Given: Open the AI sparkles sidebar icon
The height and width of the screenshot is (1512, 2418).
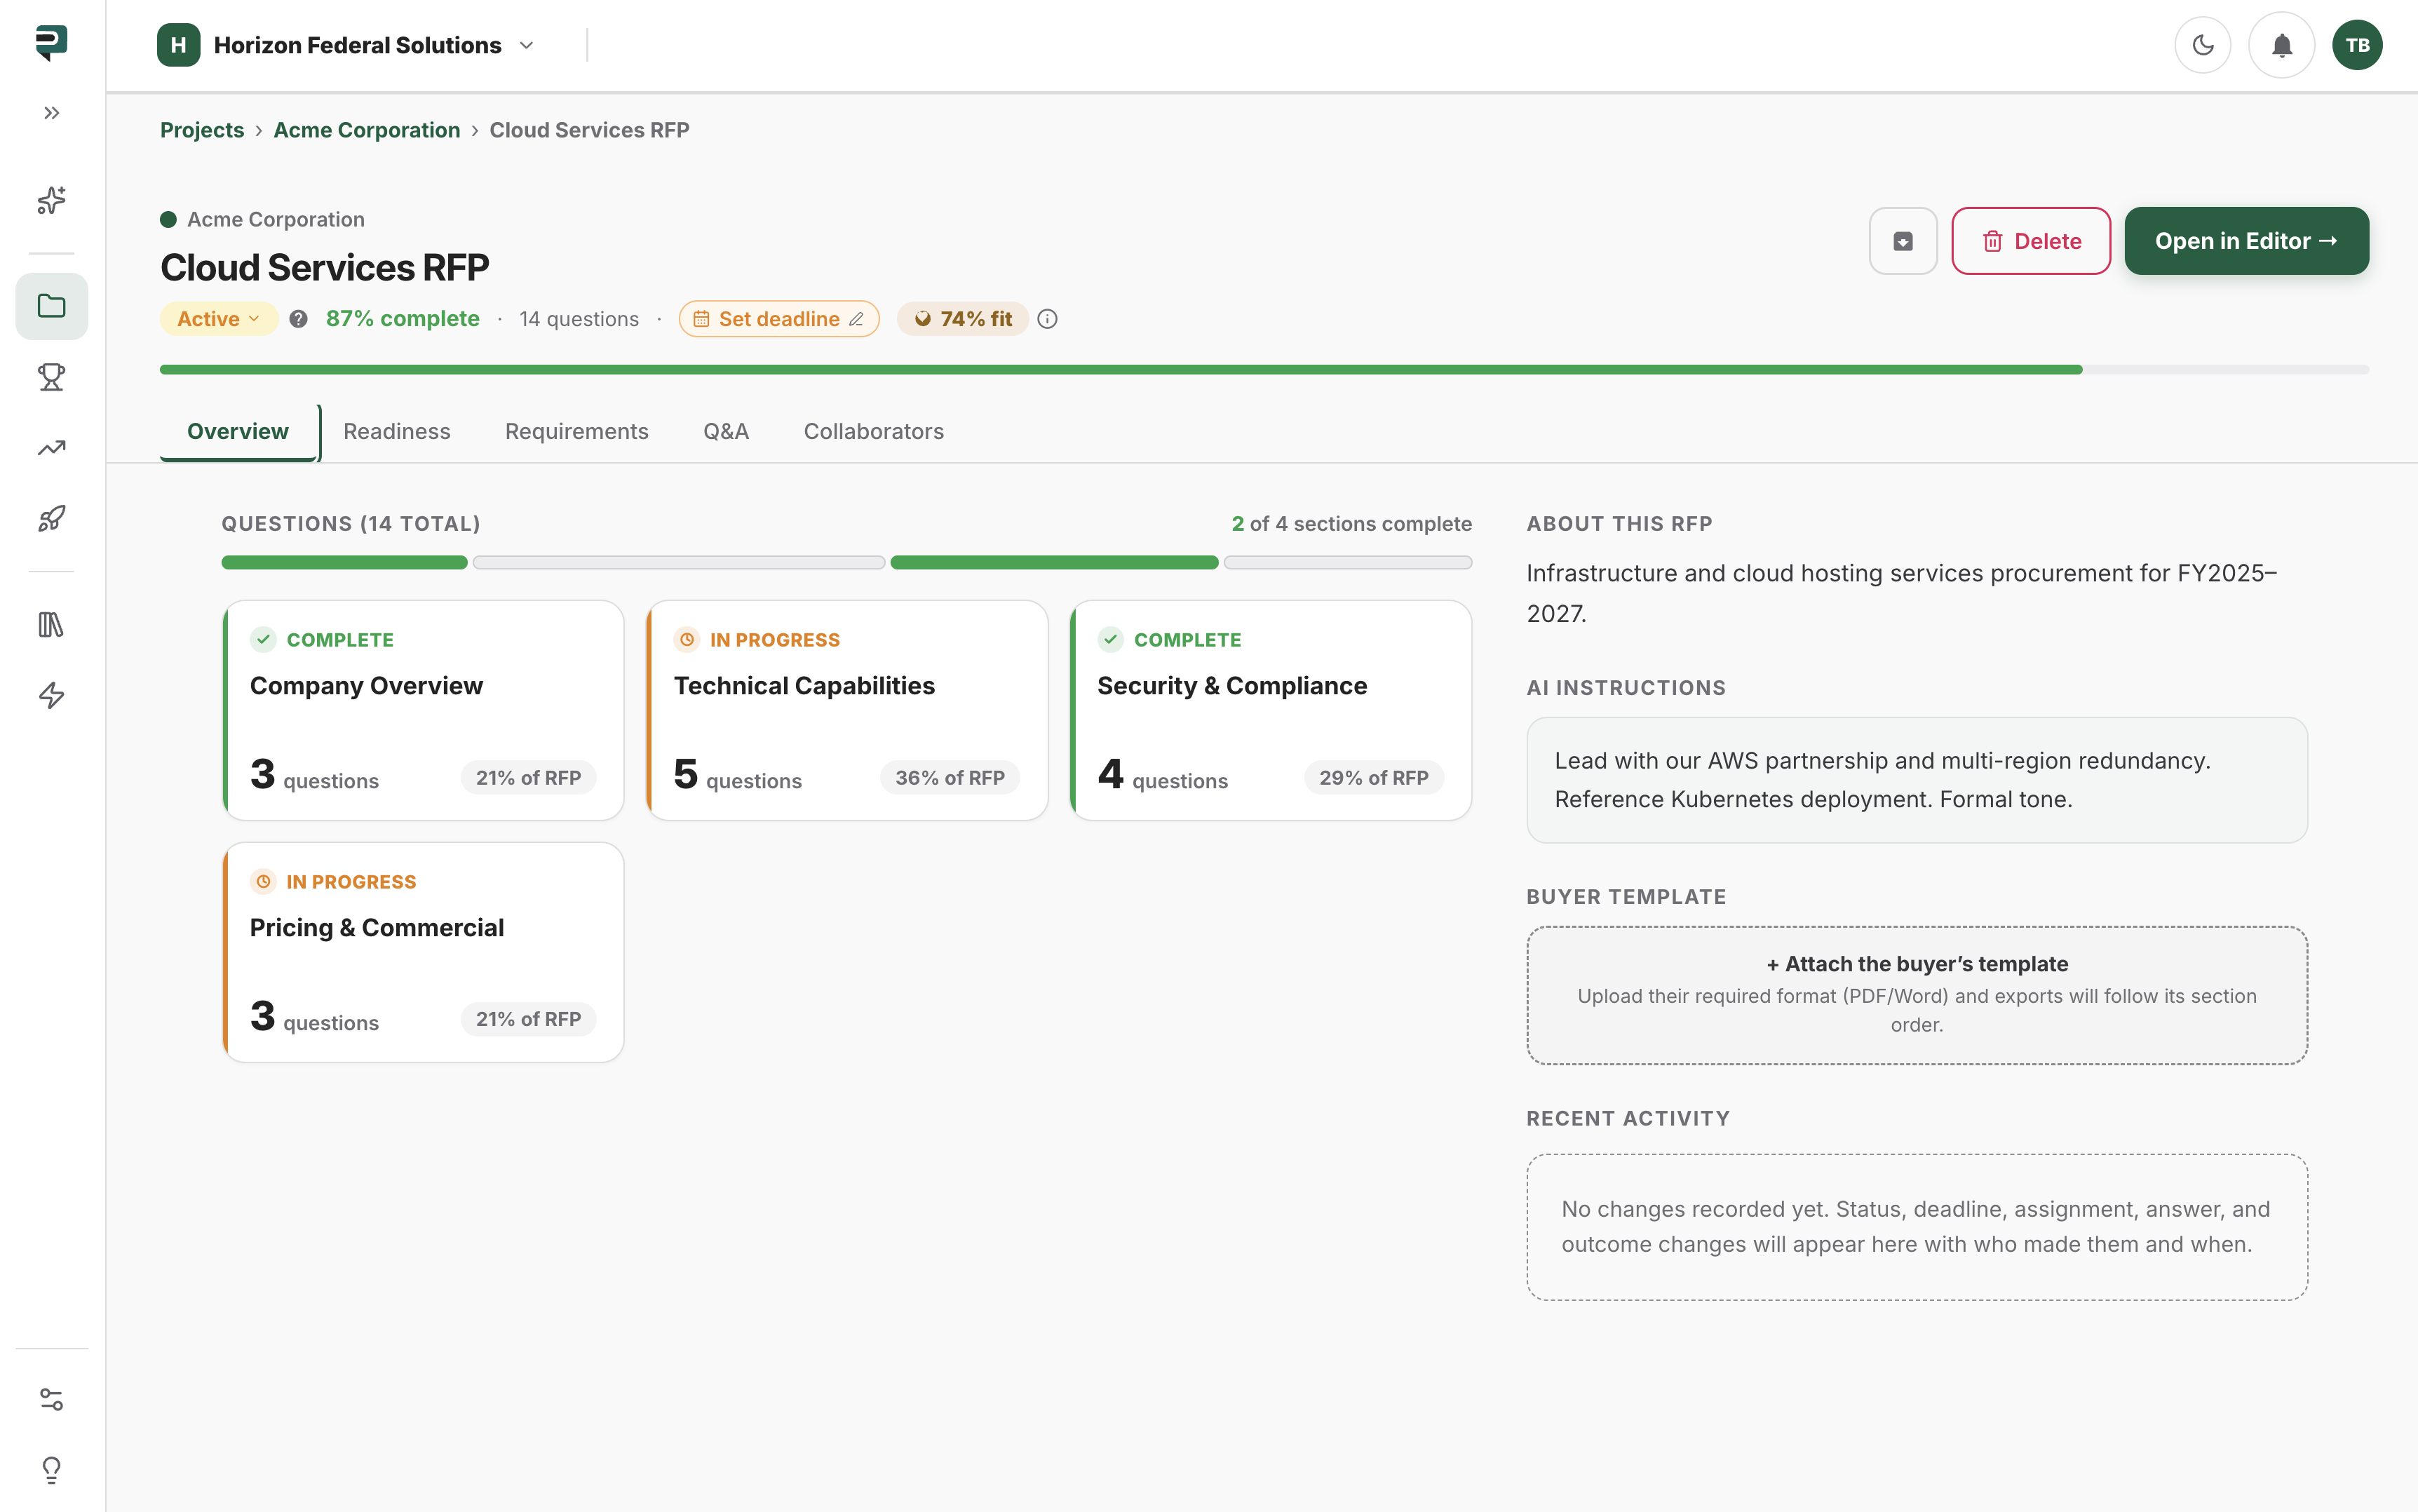Looking at the screenshot, I should point(52,200).
